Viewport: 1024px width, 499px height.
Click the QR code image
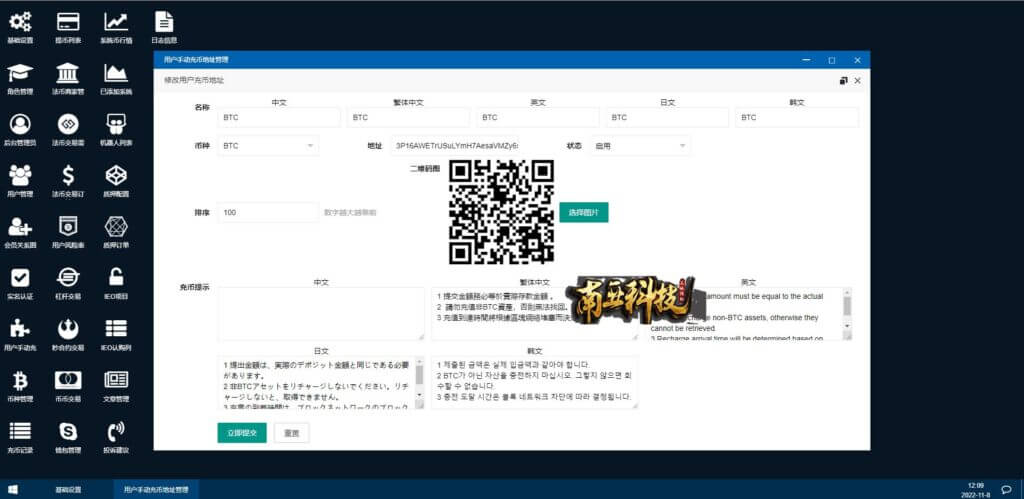[x=502, y=212]
